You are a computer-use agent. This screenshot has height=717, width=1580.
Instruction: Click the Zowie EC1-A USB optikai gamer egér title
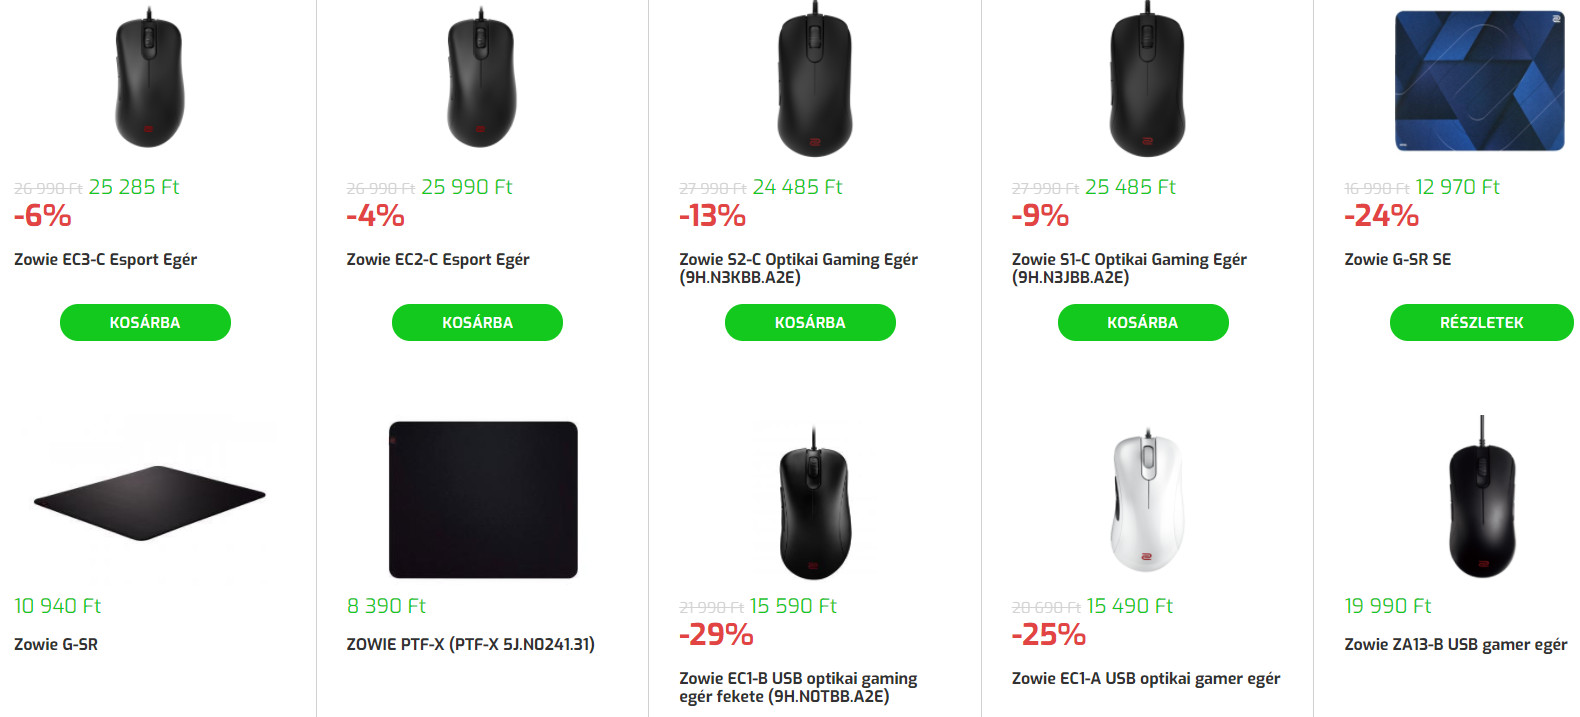[x=1145, y=678]
